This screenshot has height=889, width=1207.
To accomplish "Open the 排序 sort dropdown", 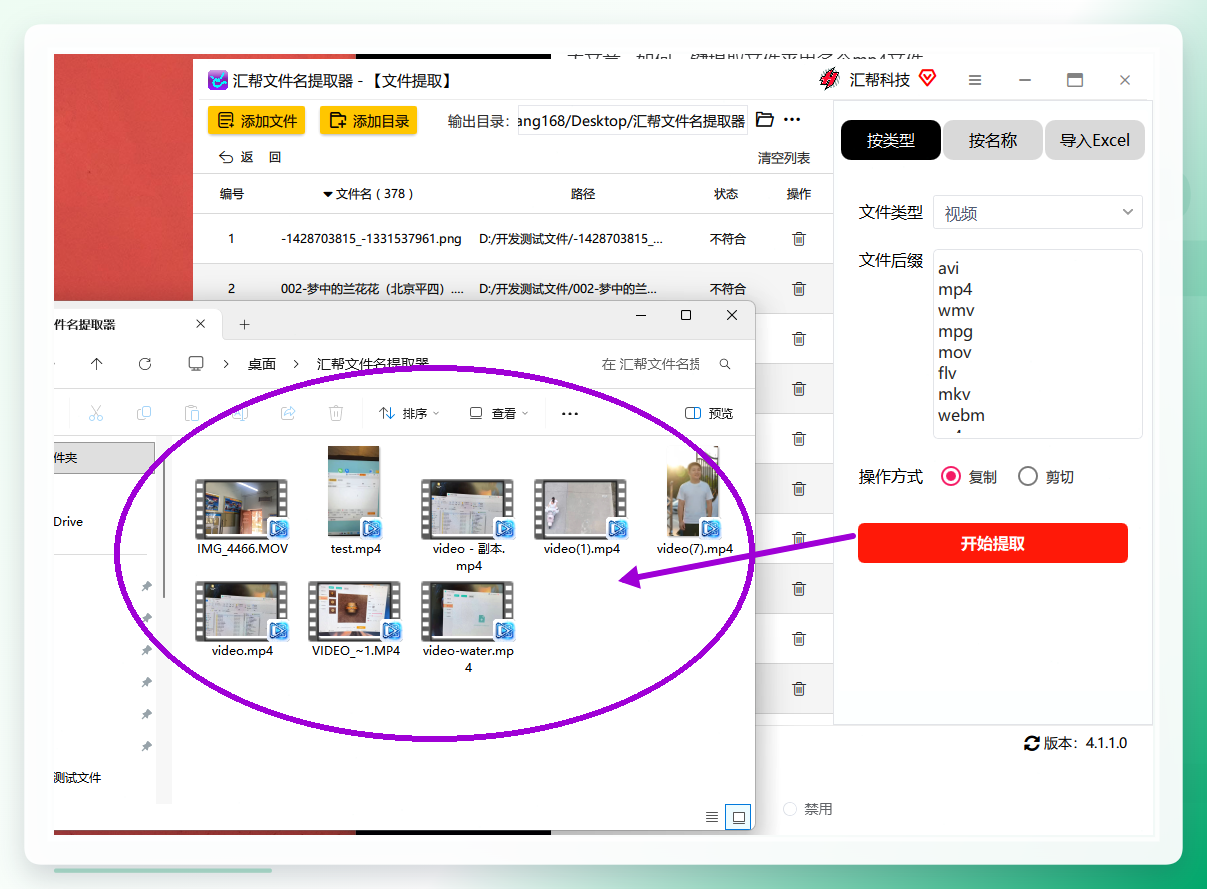I will point(409,413).
